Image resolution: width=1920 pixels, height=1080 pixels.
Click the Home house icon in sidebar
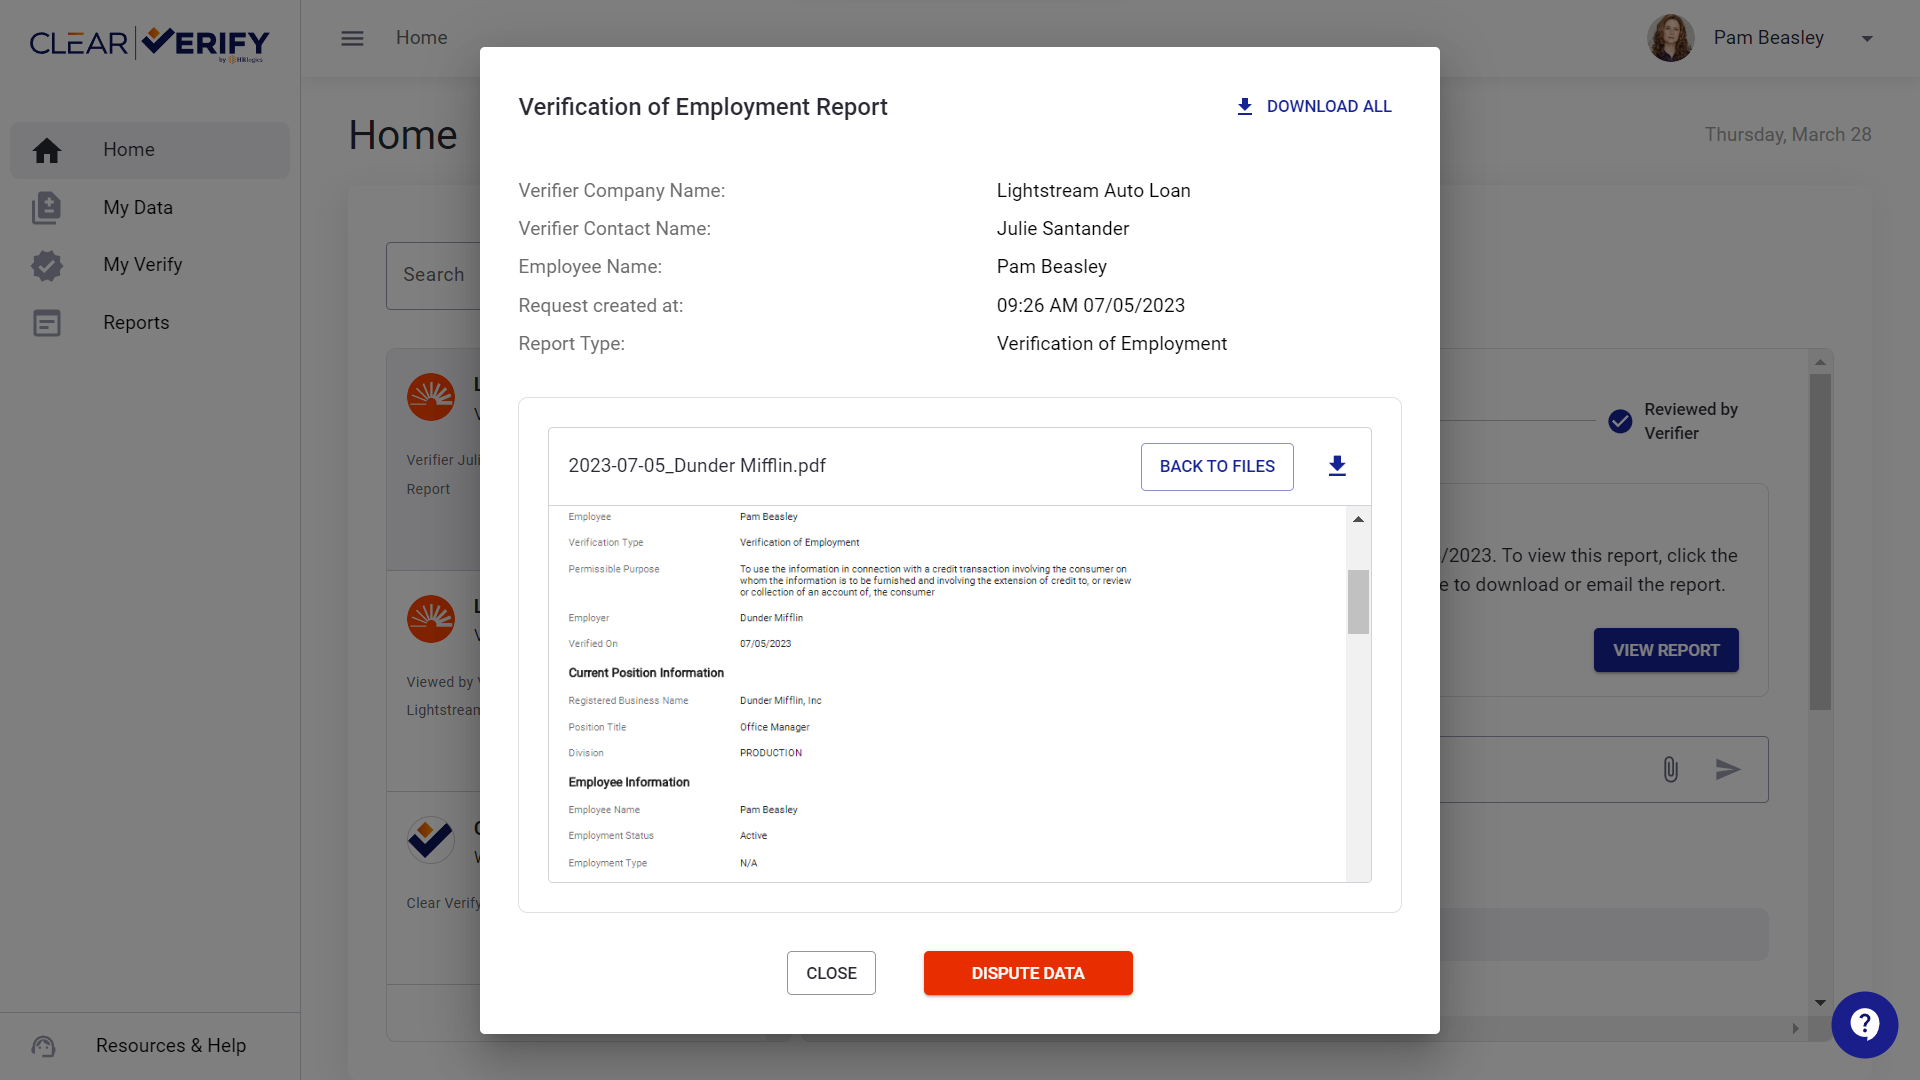coord(47,150)
